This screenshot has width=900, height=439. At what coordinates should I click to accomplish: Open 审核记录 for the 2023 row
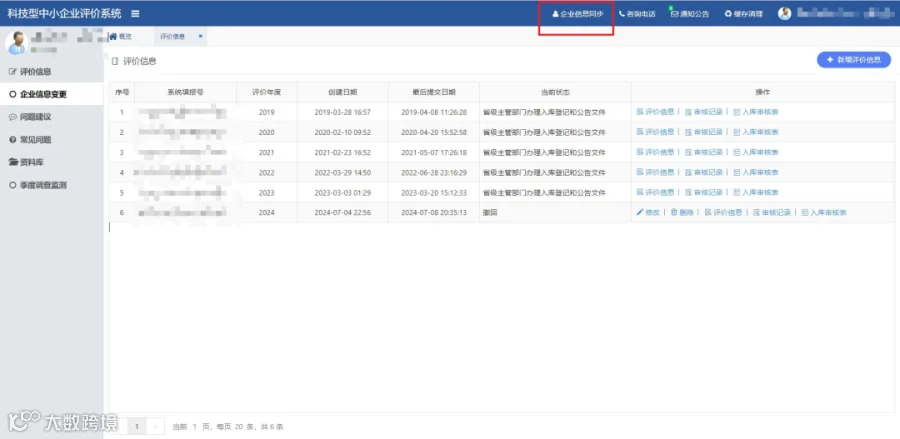click(704, 192)
